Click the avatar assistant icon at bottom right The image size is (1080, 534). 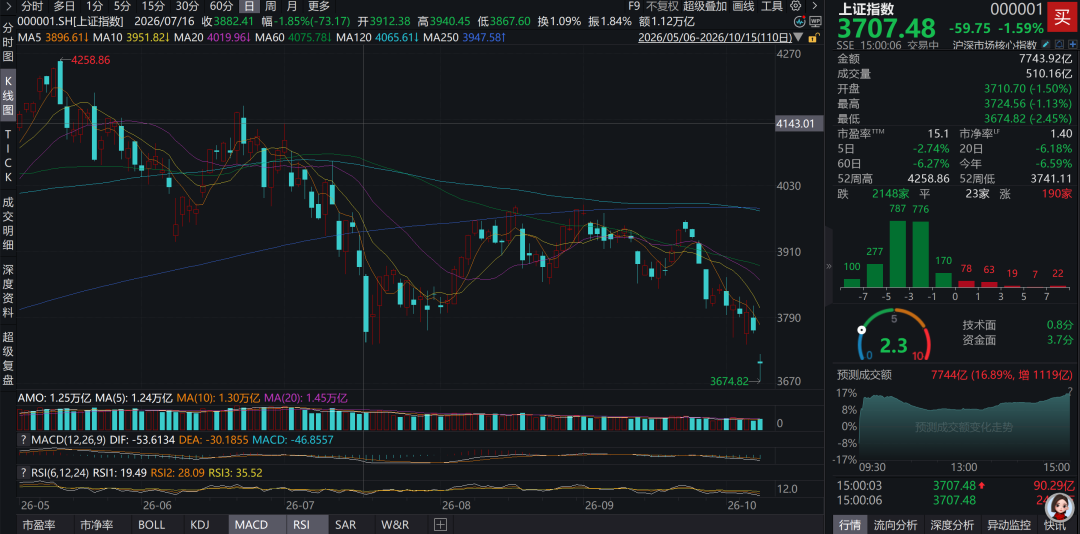click(1059, 510)
